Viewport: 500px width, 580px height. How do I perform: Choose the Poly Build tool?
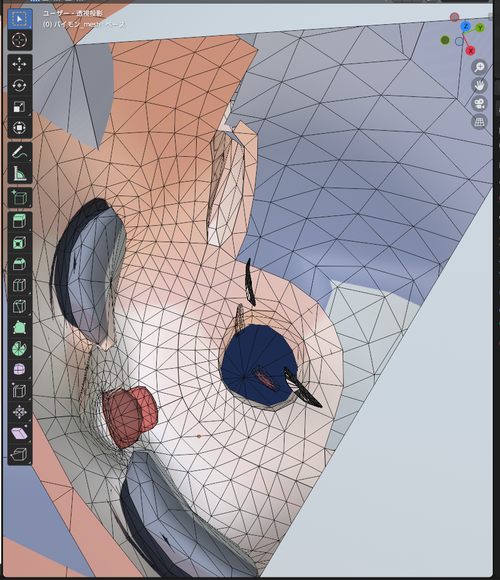[19, 327]
